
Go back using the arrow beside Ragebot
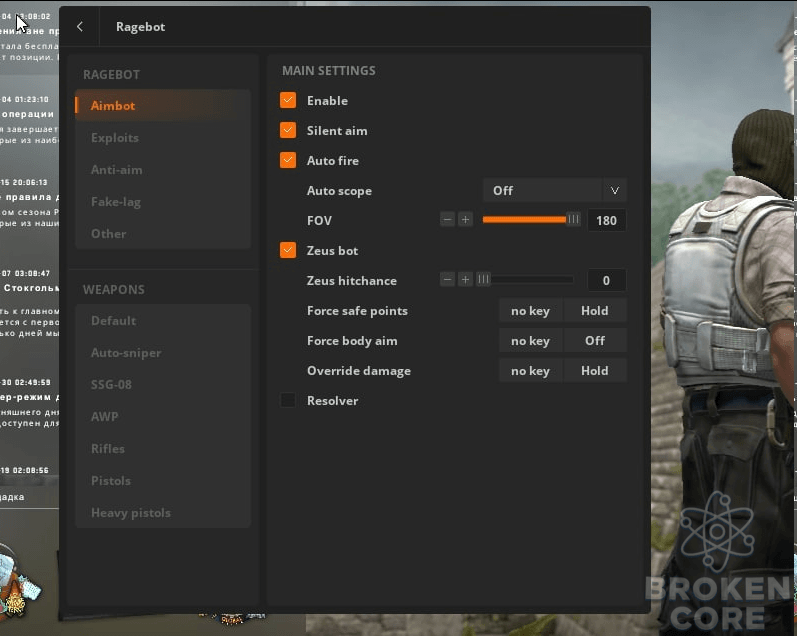80,26
